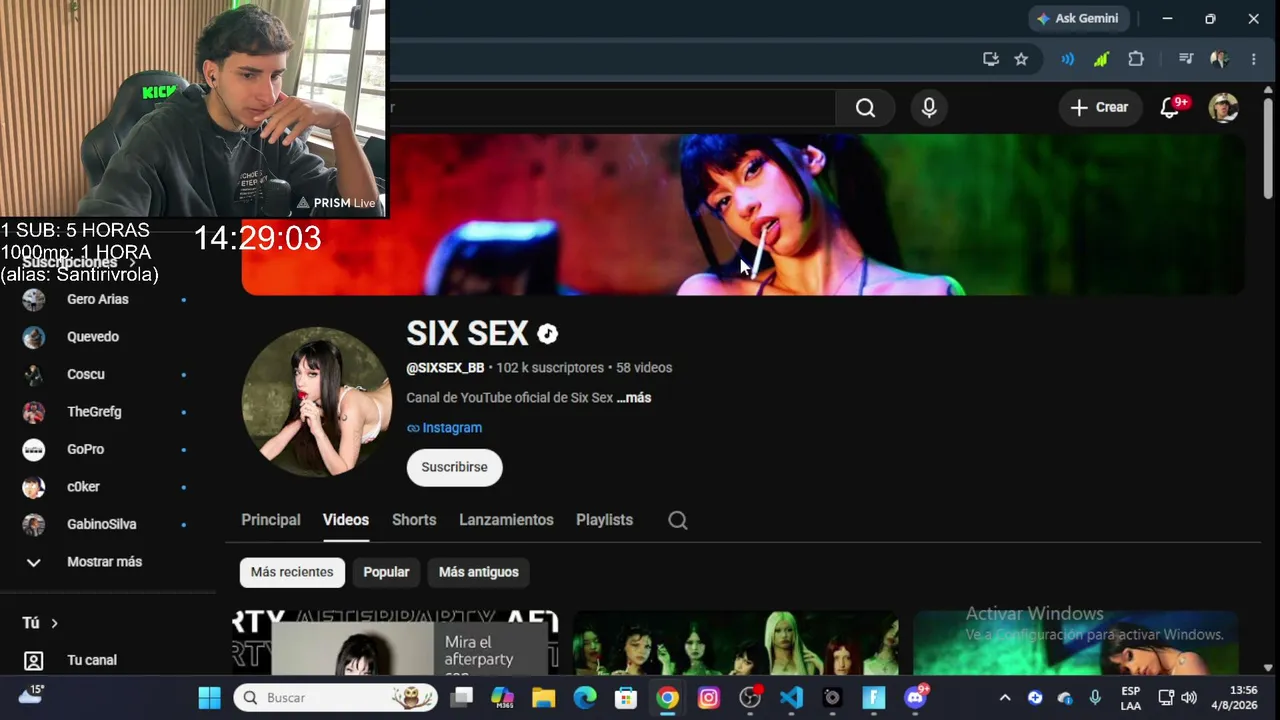Open File Explorer from taskbar
This screenshot has height=720, width=1280.
pos(543,697)
